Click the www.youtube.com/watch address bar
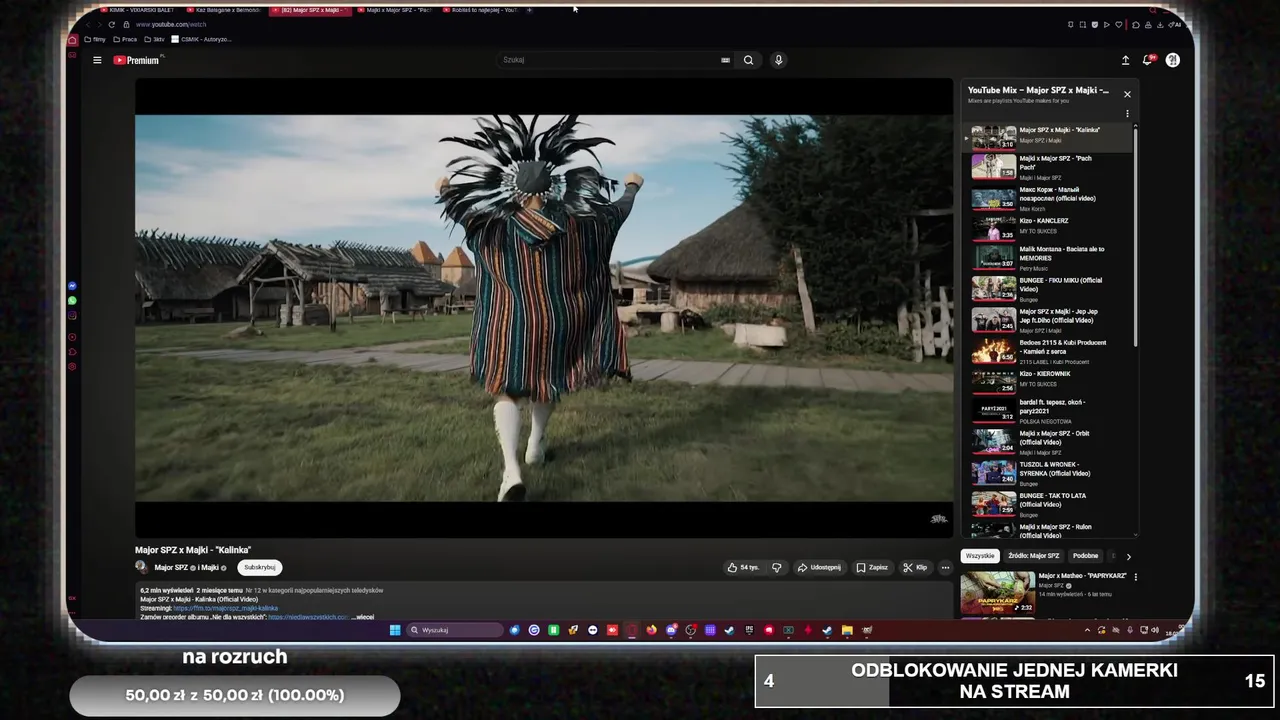Screen dimensions: 1280x720 tap(170, 24)
